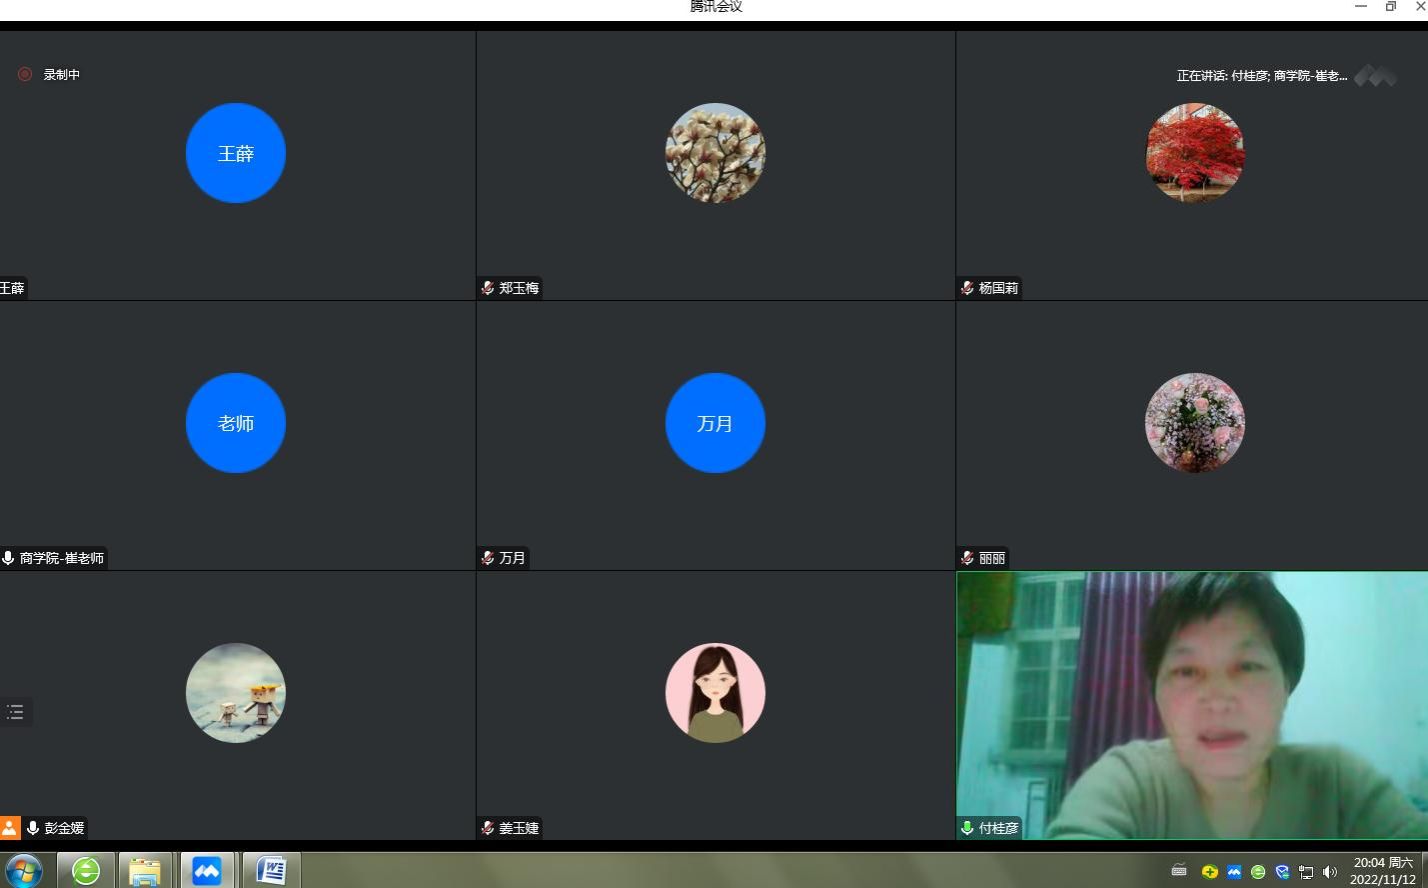This screenshot has height=888, width=1428.
Task: Open the taskbar clock and date
Action: tap(1383, 871)
